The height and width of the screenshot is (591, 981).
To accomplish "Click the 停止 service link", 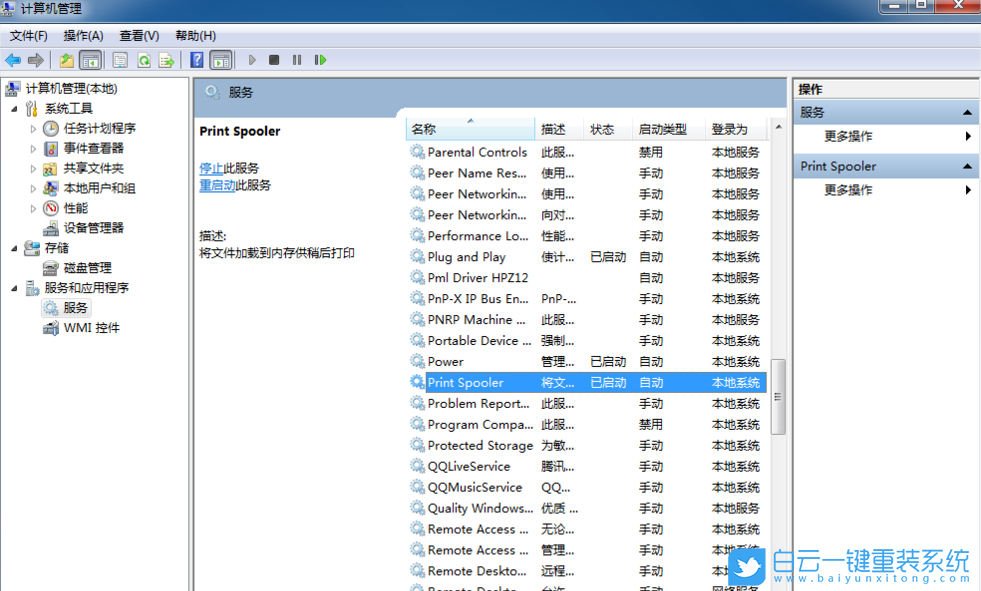I will (x=211, y=168).
